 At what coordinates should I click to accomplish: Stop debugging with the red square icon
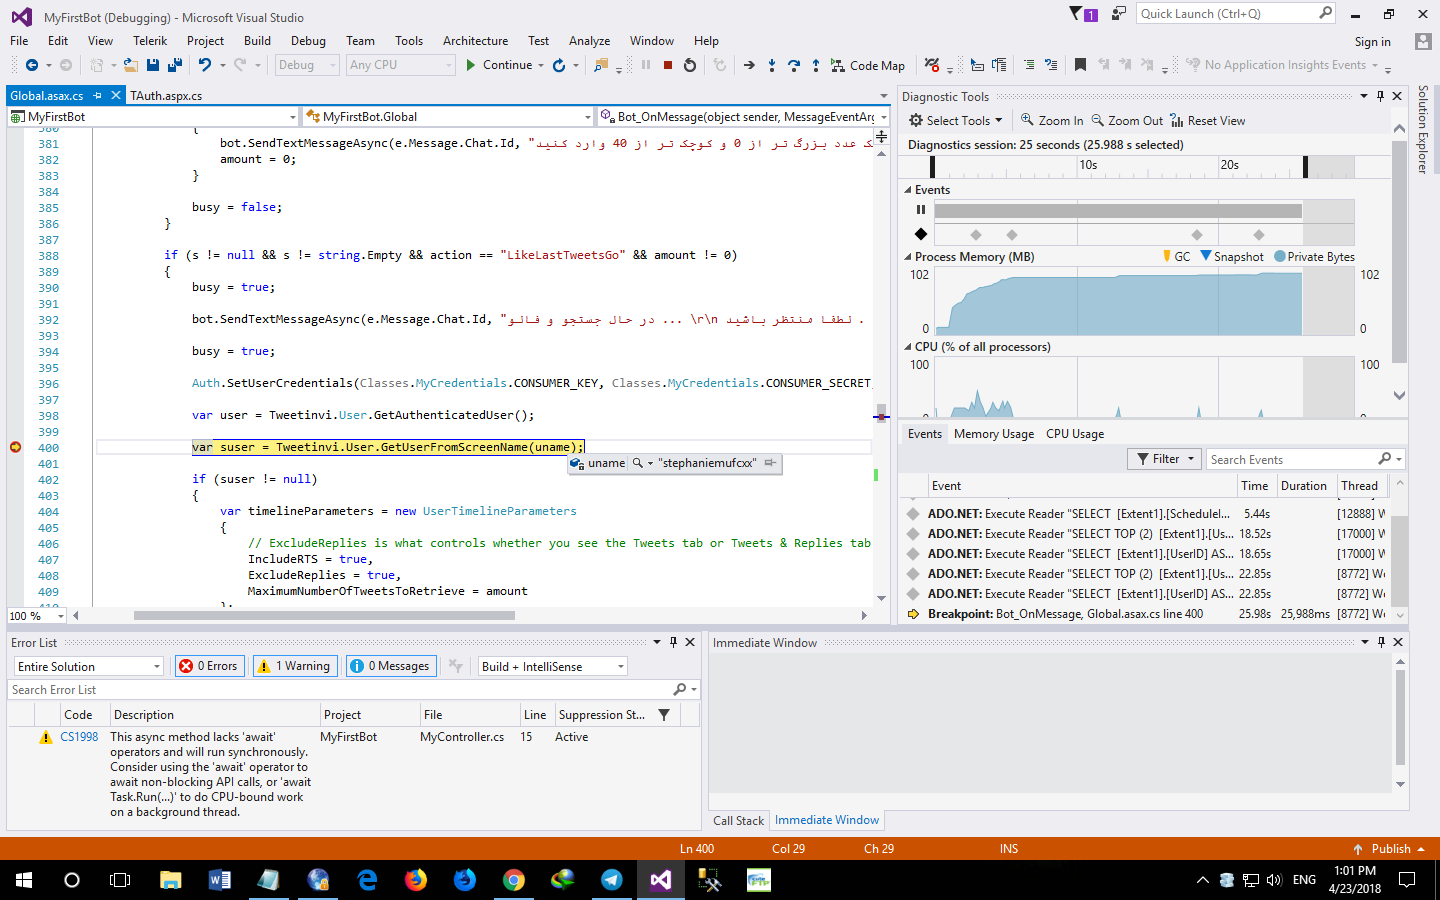tap(667, 65)
